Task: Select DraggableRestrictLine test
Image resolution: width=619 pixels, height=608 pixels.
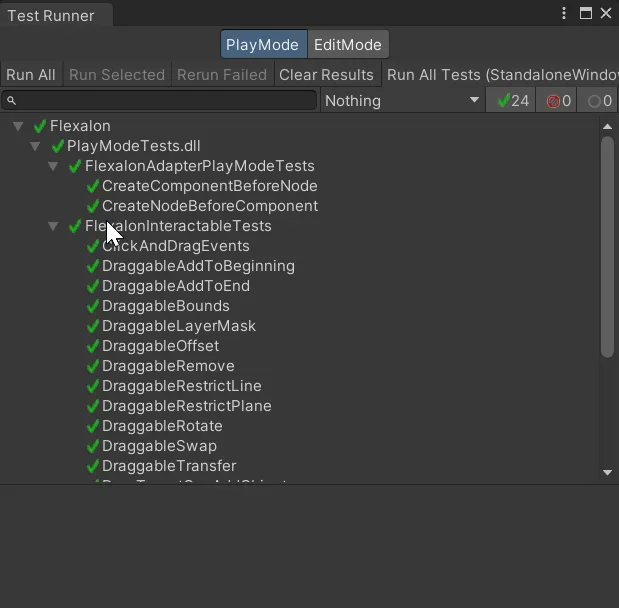Action: tap(299, 386)
